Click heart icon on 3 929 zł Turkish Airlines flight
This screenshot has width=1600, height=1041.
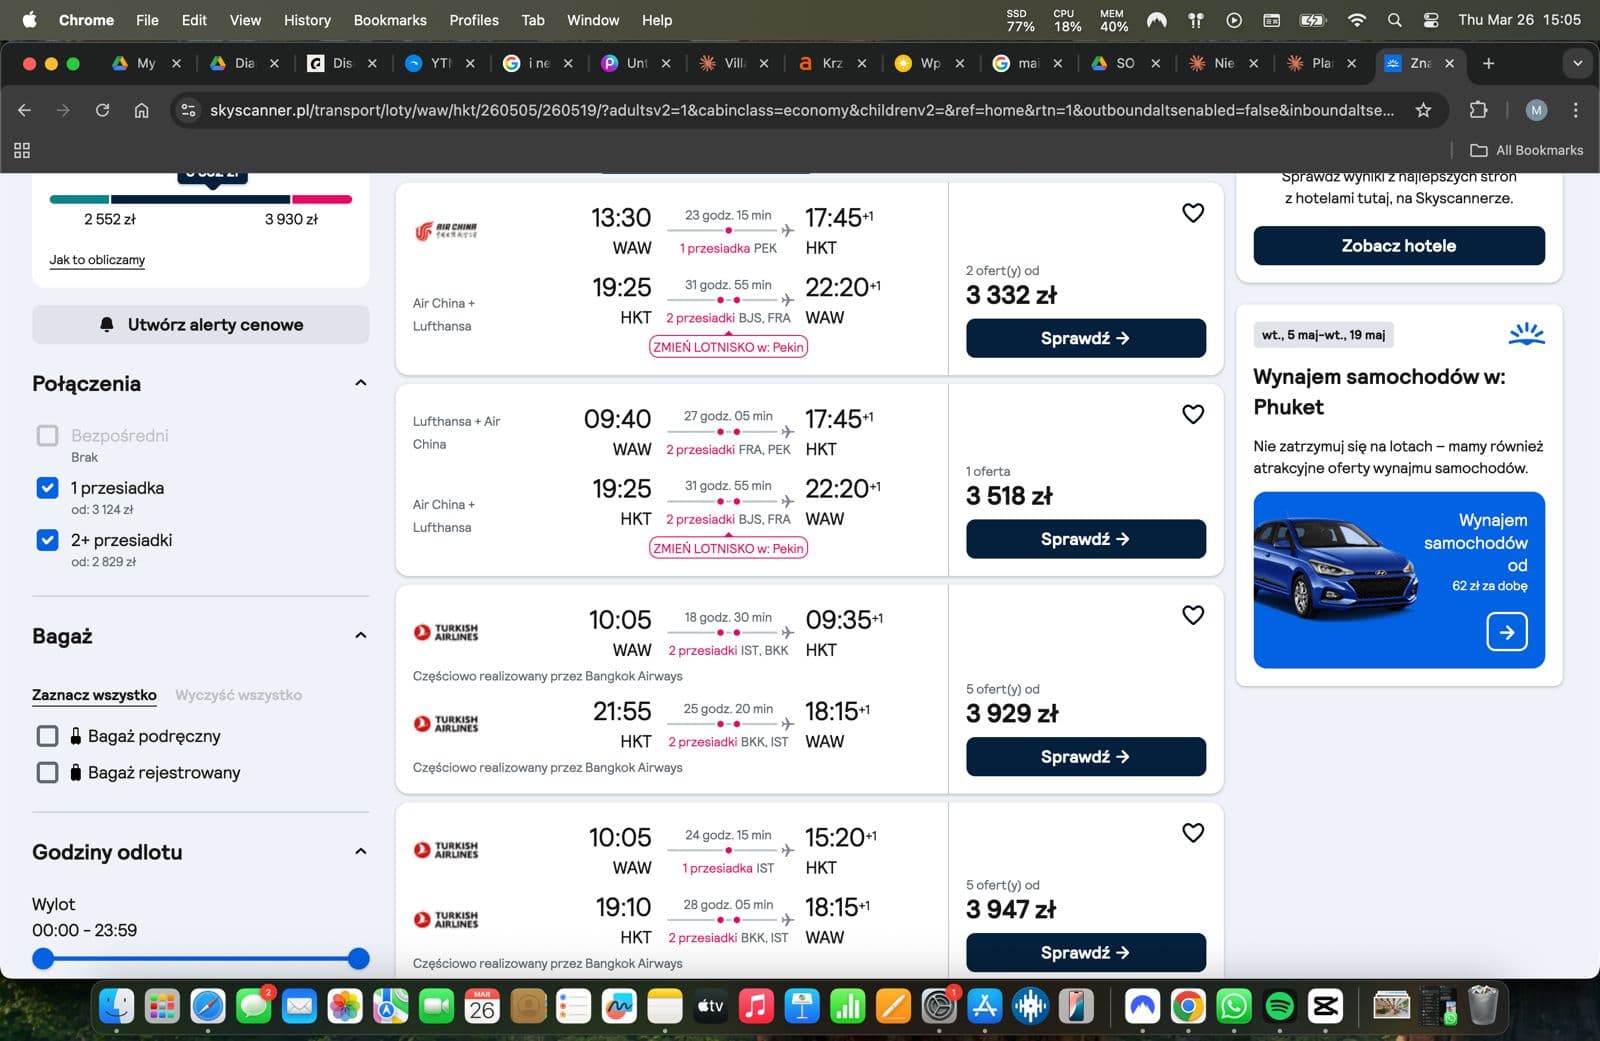1193,615
